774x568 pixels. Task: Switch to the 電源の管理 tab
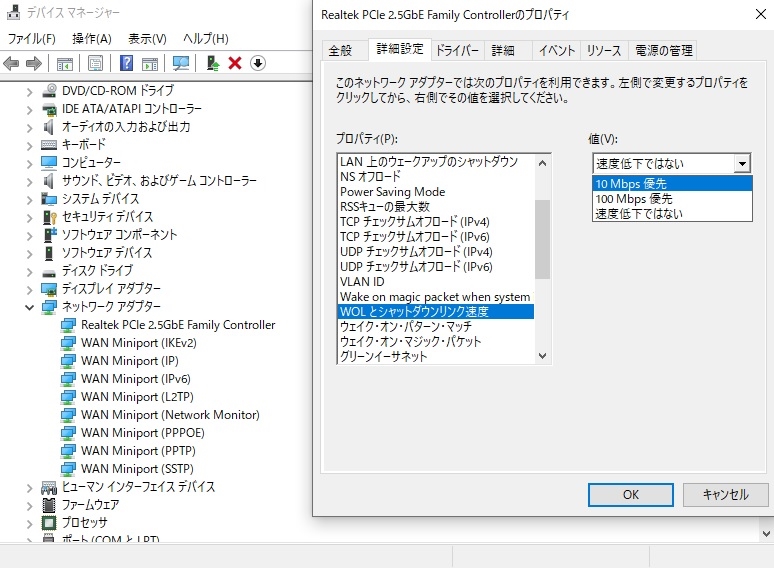[663, 50]
